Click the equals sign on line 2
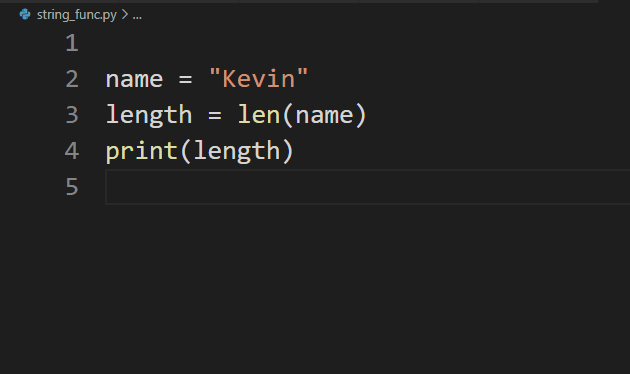 [x=185, y=79]
